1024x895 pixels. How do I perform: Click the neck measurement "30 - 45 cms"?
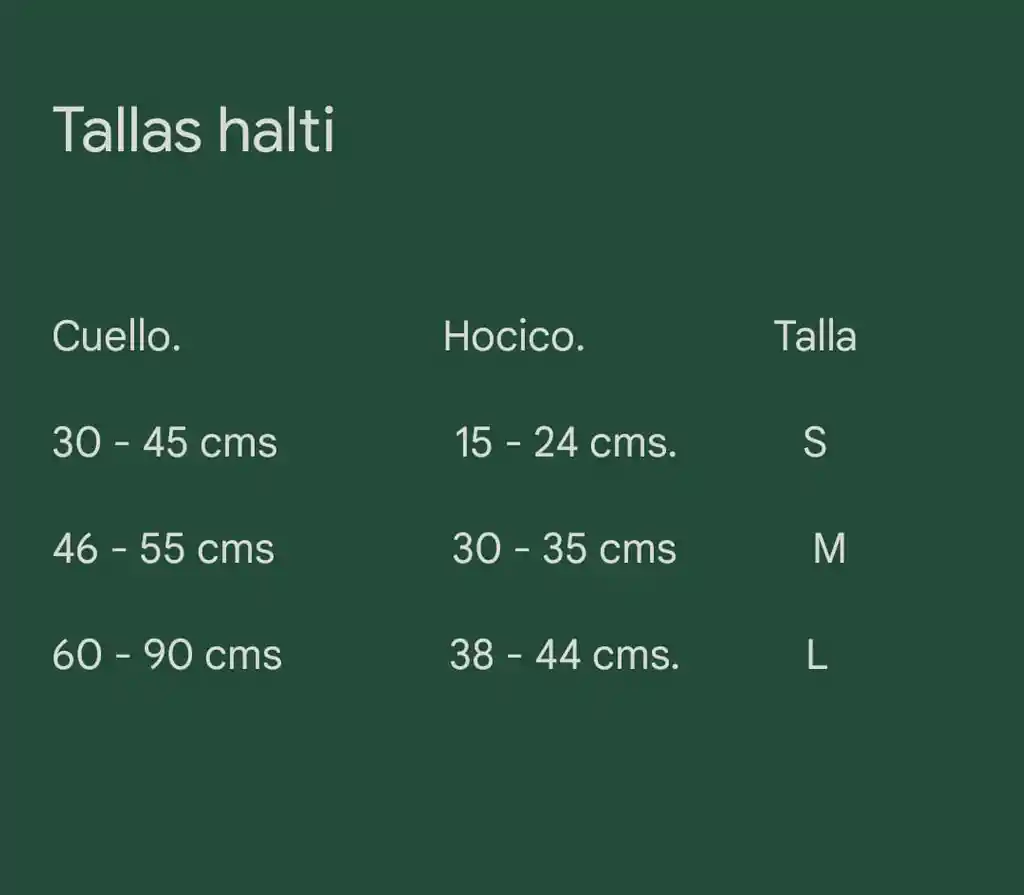(165, 442)
